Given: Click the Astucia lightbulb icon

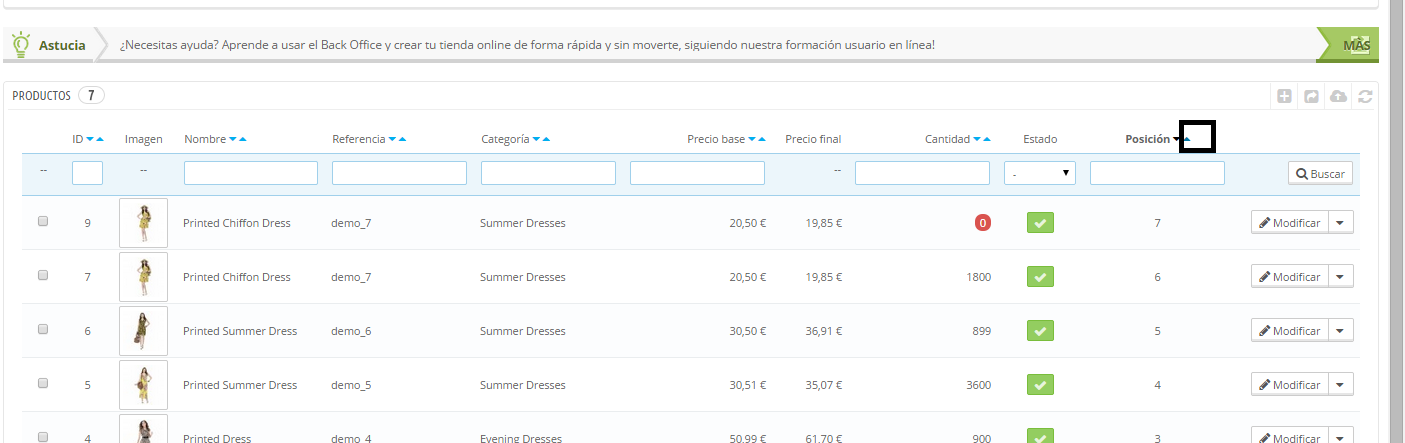Looking at the screenshot, I should tap(20, 45).
